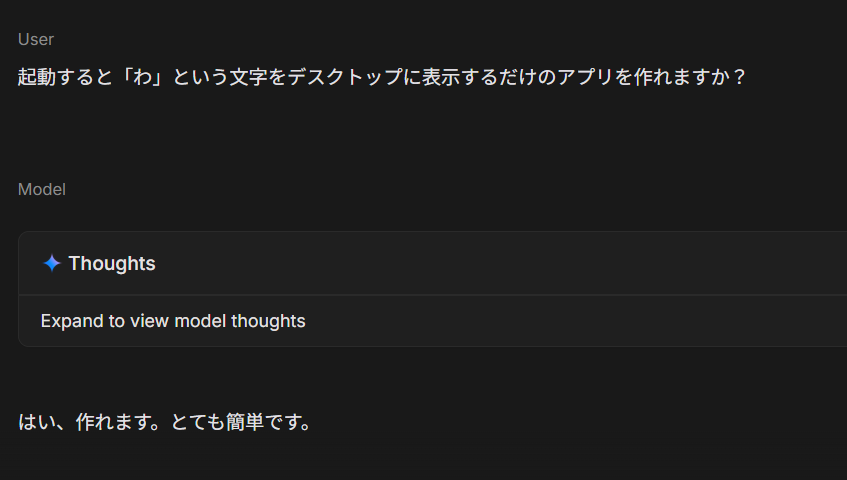Image resolution: width=847 pixels, height=480 pixels.
Task: Click the blue sparkle Thoughts icon
Action: point(52,263)
